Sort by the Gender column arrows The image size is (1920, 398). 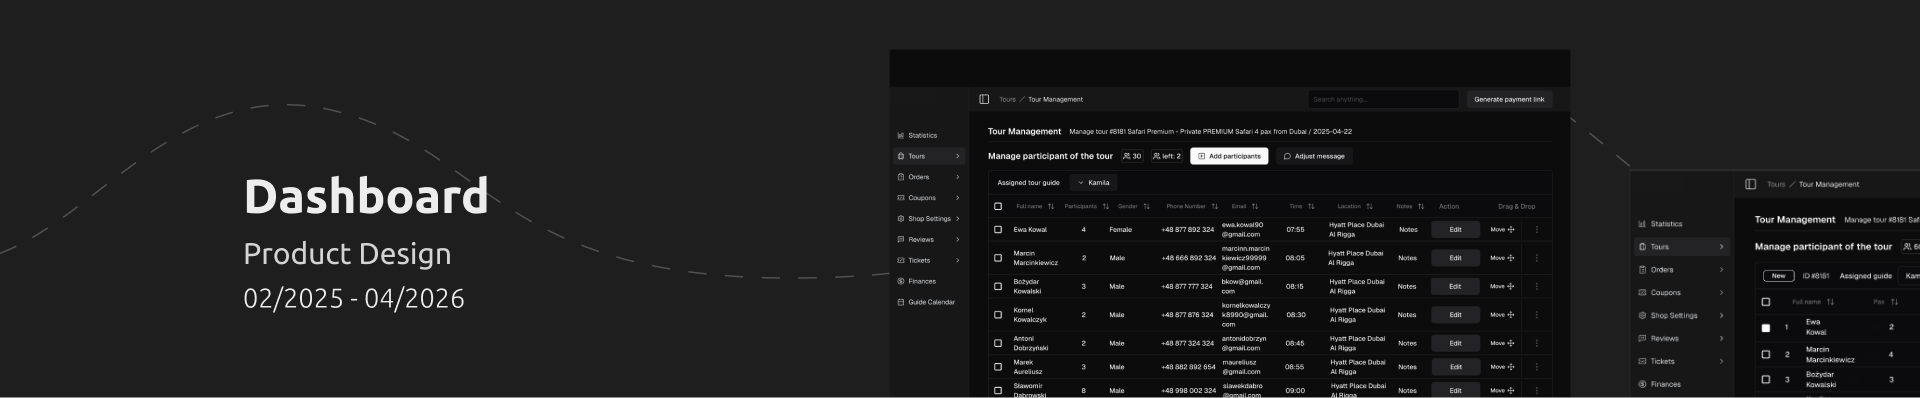1146,207
